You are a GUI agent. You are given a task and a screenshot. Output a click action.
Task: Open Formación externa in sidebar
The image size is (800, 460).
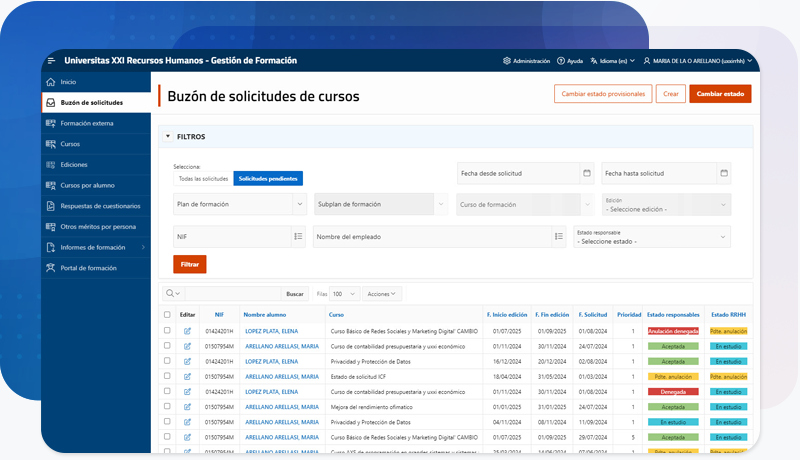(87, 123)
